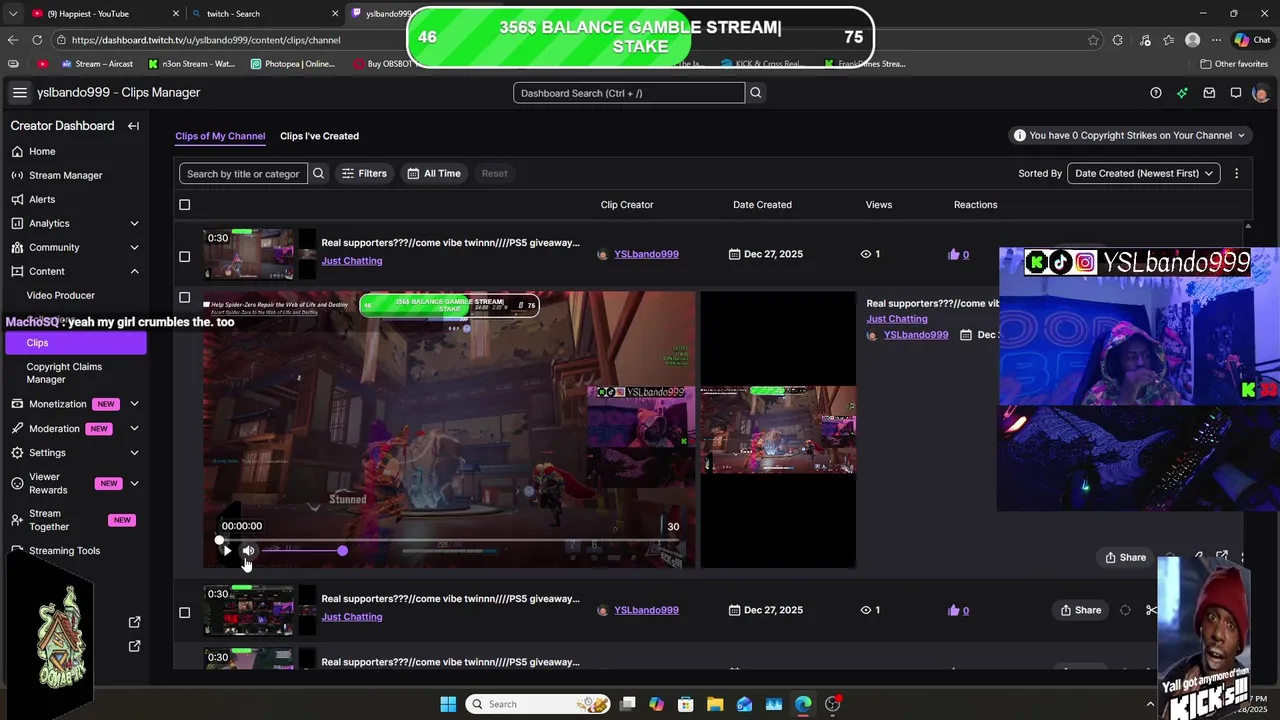Image resolution: width=1280 pixels, height=720 pixels.
Task: Mute the clip player volume
Action: point(248,550)
